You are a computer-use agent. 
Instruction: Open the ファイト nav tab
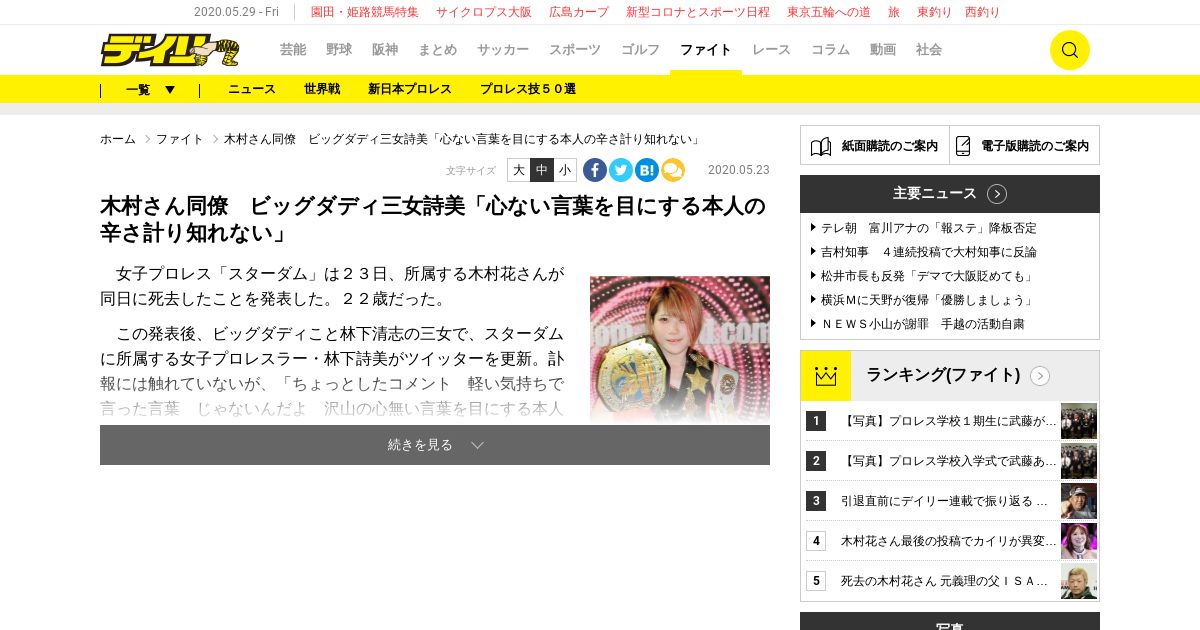pyautogui.click(x=706, y=50)
